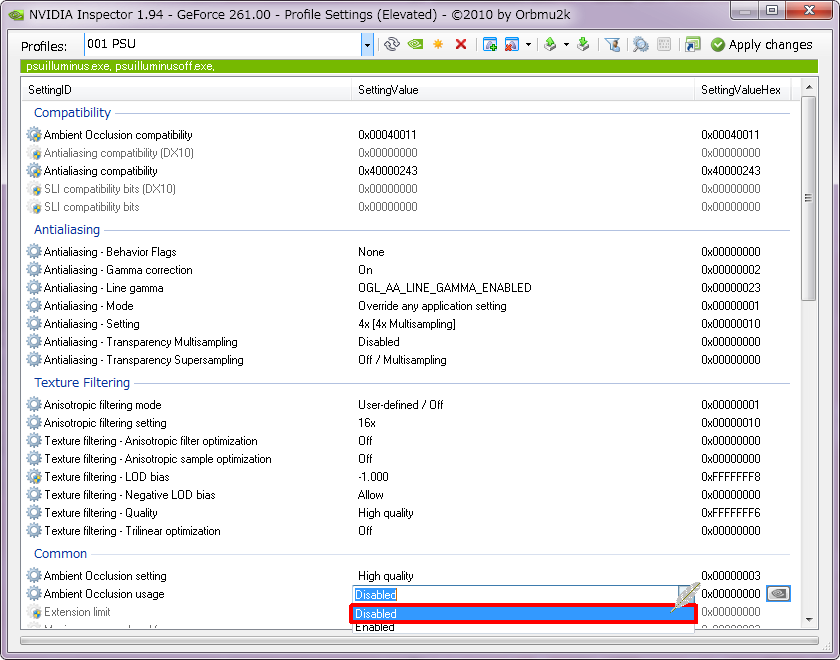The height and width of the screenshot is (660, 840).
Task: Select Disabled in the dropdown list
Action: pyautogui.click(x=523, y=613)
